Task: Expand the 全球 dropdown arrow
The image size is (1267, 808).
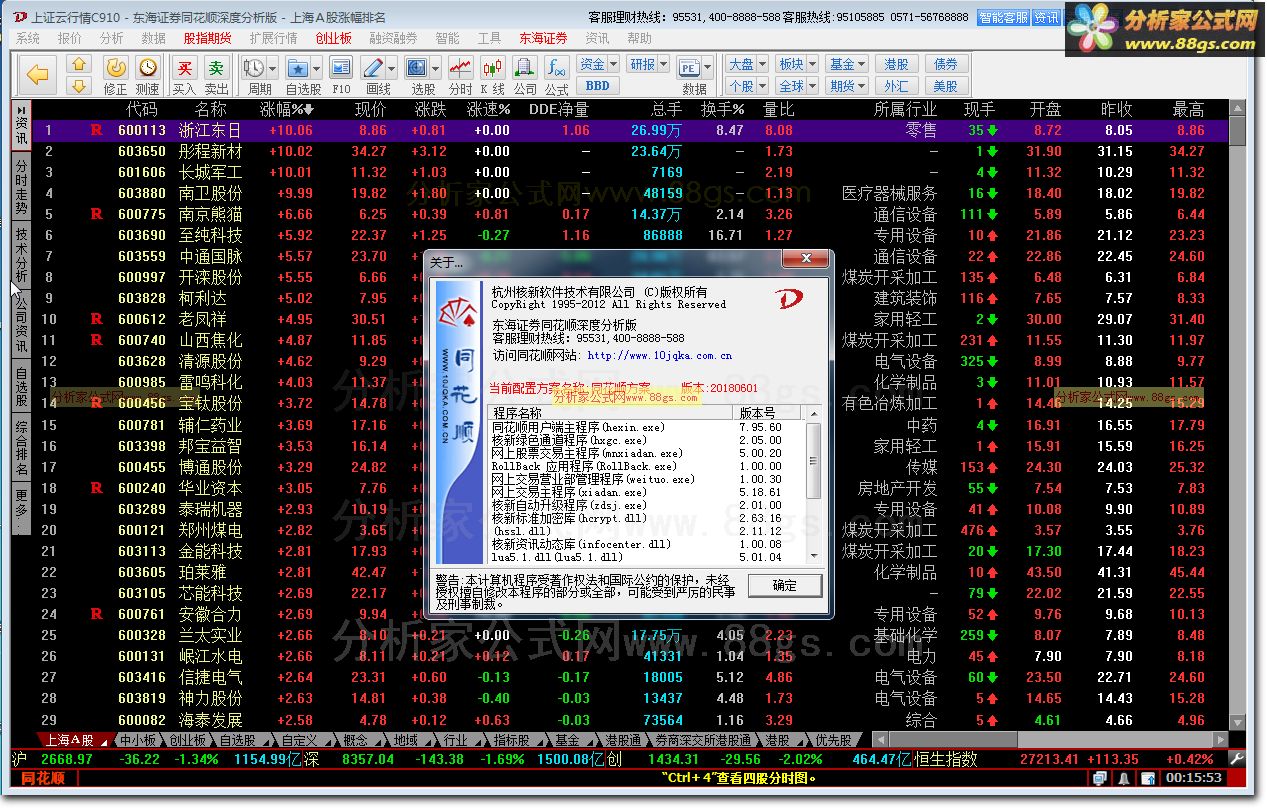Action: point(812,86)
